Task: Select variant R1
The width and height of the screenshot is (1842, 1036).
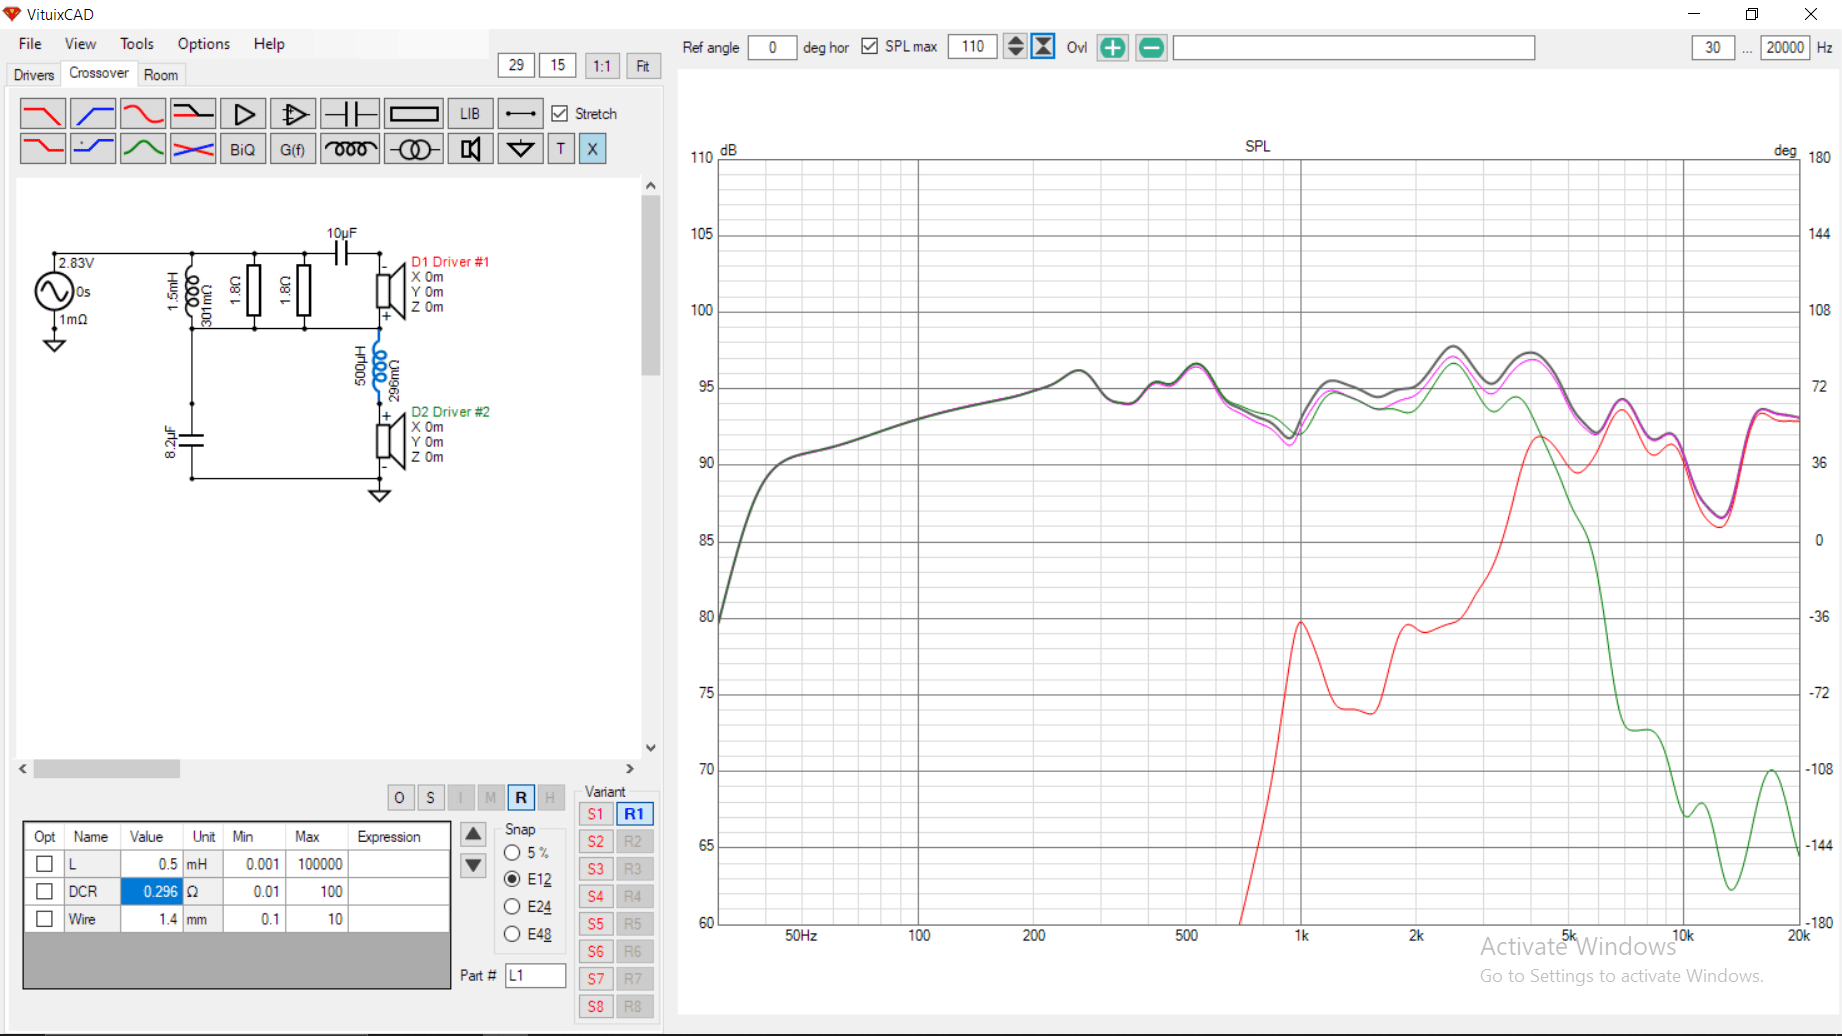Action: click(634, 814)
